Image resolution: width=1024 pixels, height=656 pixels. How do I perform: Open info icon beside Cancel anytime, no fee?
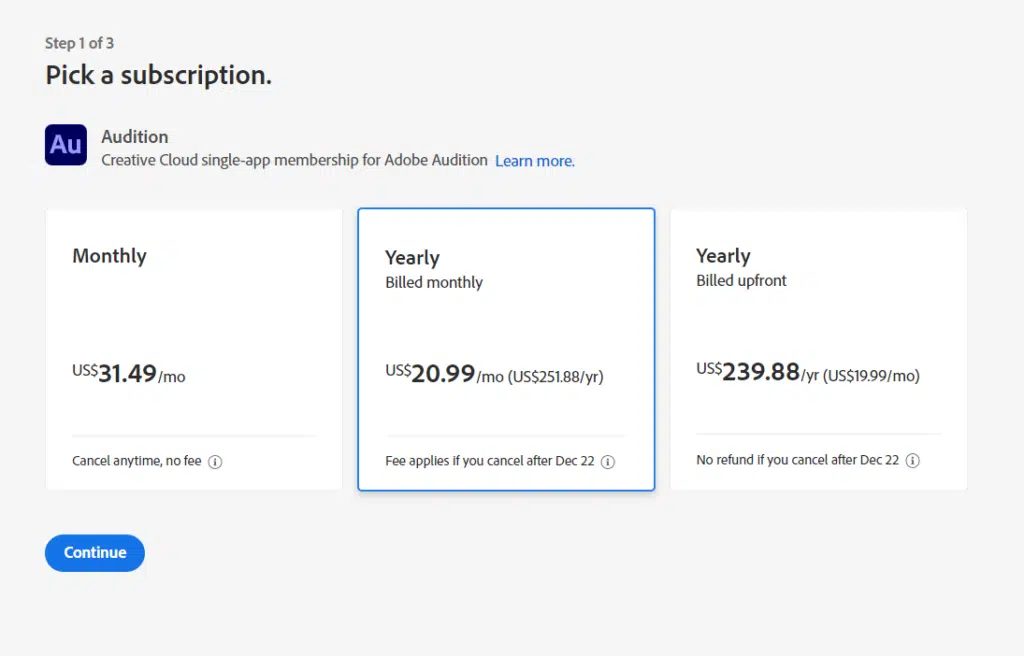pos(215,462)
